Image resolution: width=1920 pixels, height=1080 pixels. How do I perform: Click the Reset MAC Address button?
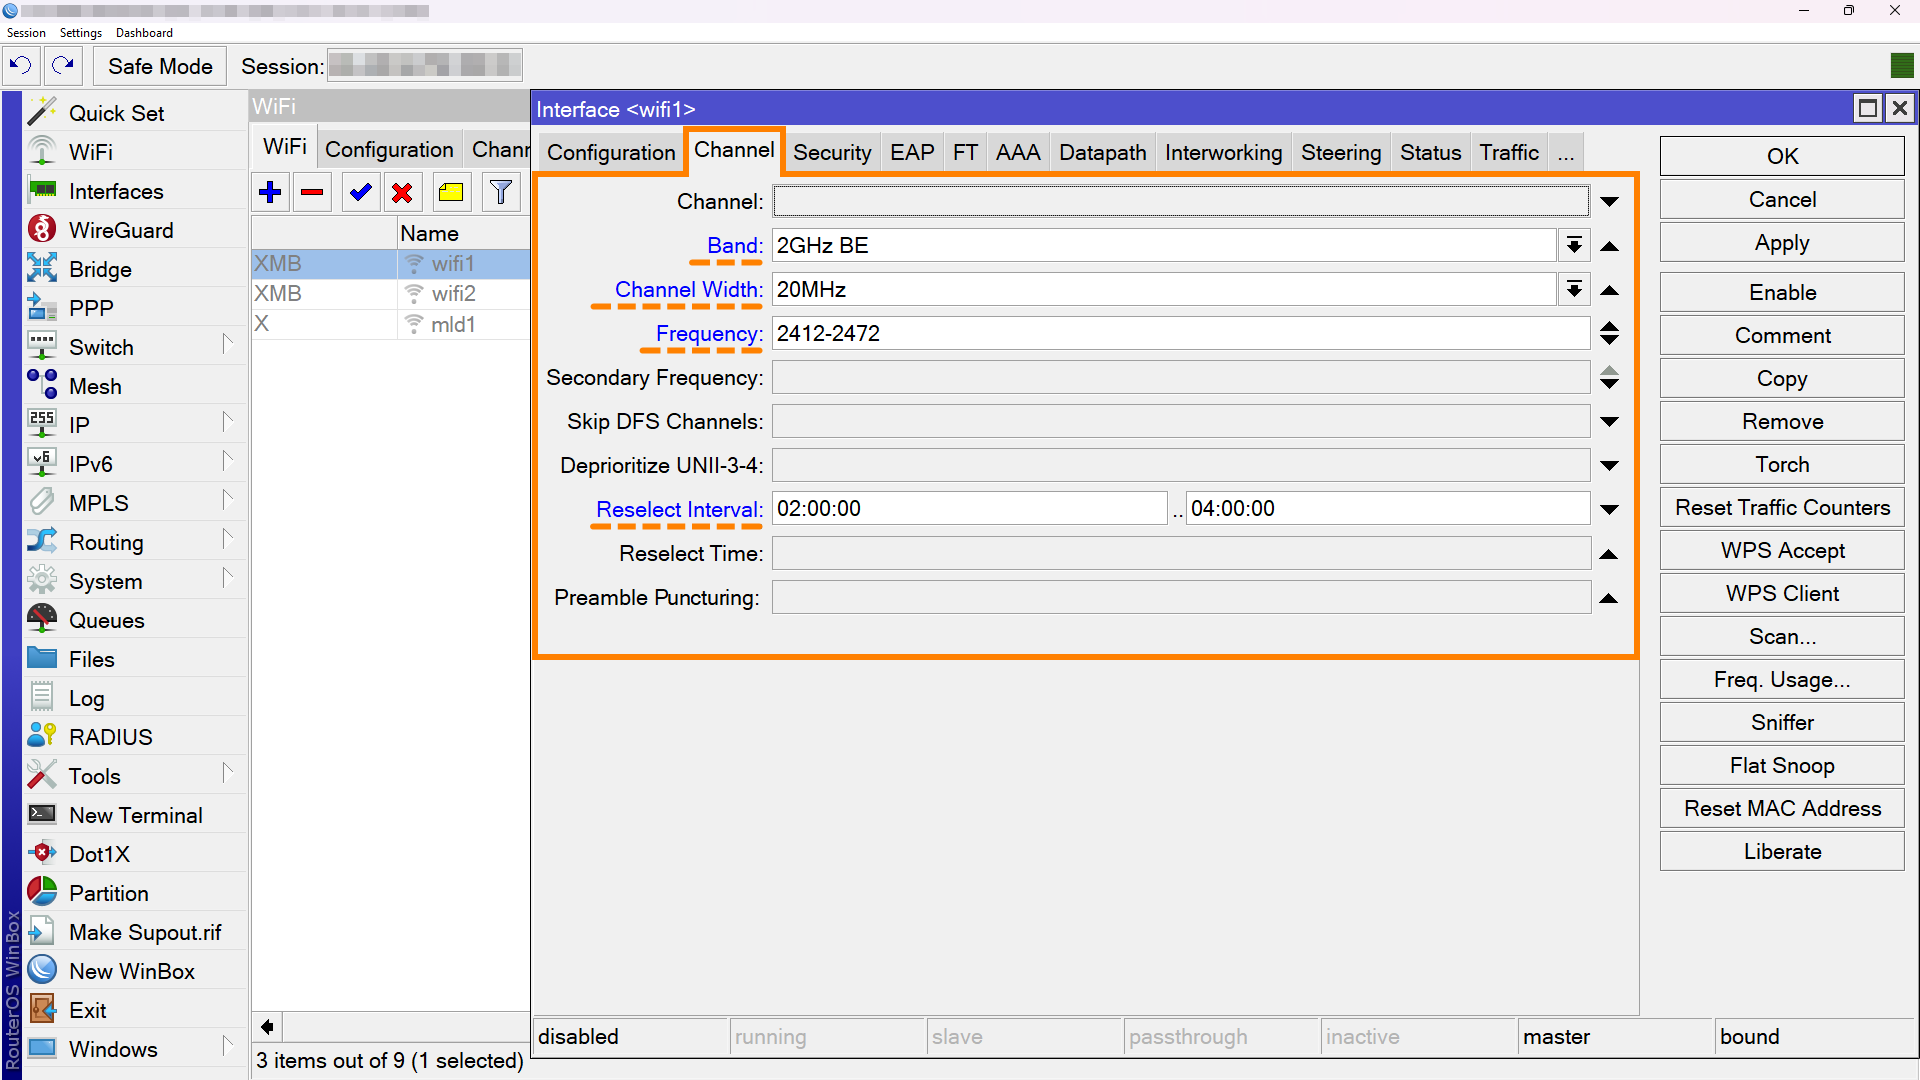click(x=1782, y=808)
